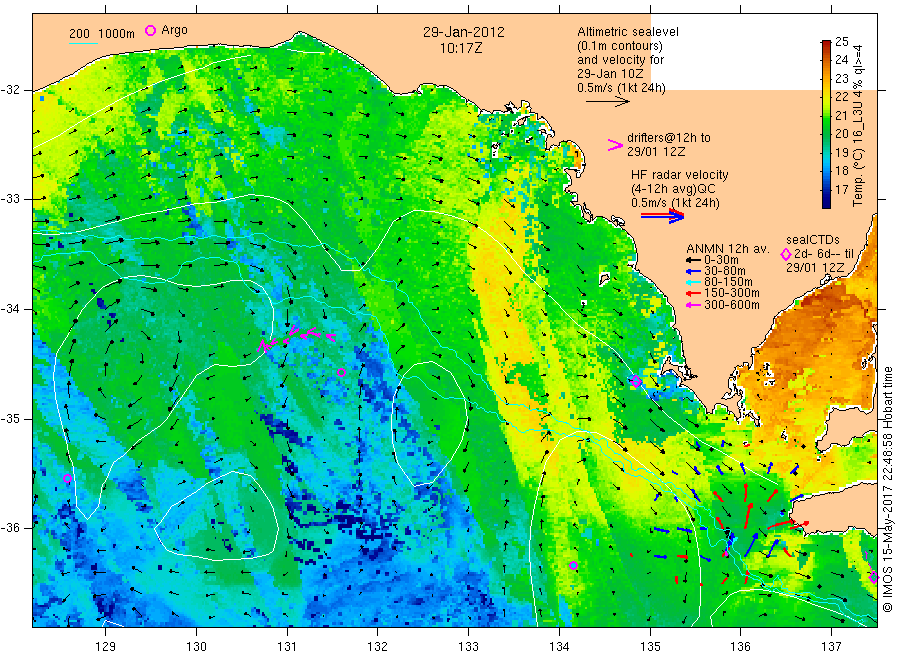The image size is (900, 660).
Task: Click the 133 longitude axis label
Action: [468, 647]
